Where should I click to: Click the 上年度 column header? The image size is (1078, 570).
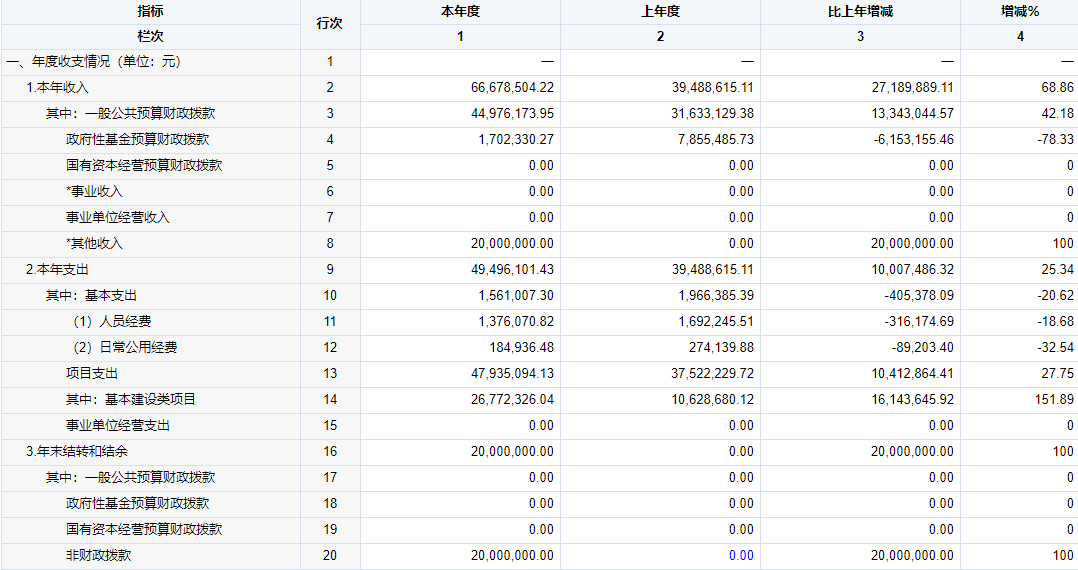[x=660, y=12]
